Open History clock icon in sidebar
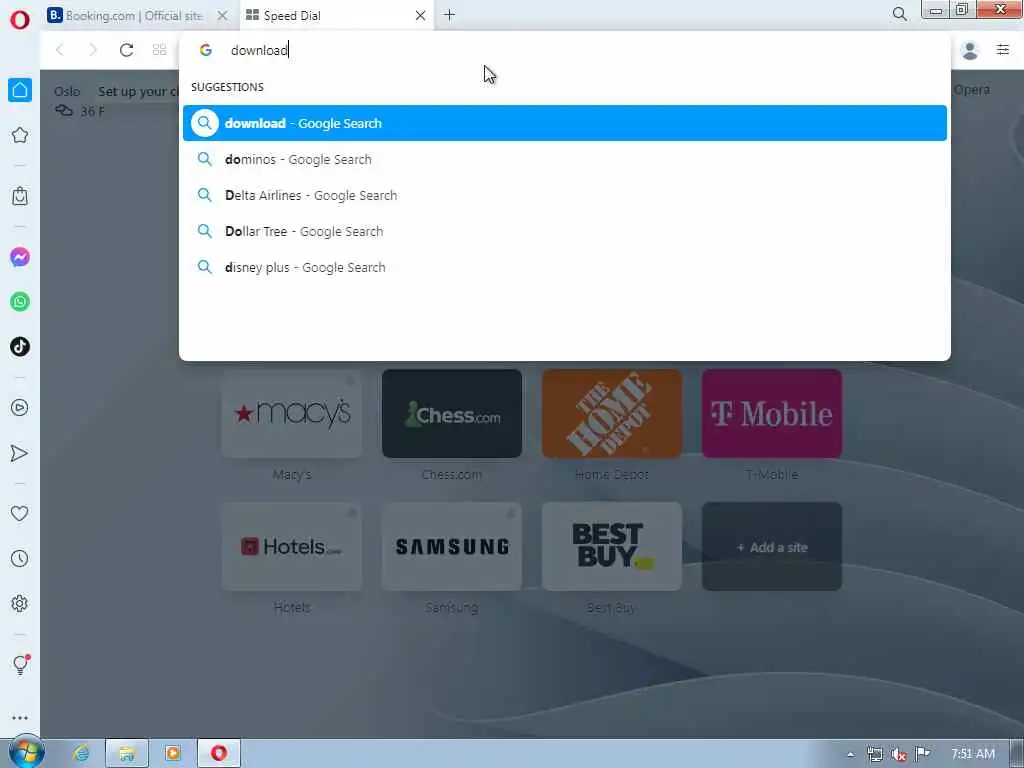This screenshot has width=1024, height=768. point(20,558)
